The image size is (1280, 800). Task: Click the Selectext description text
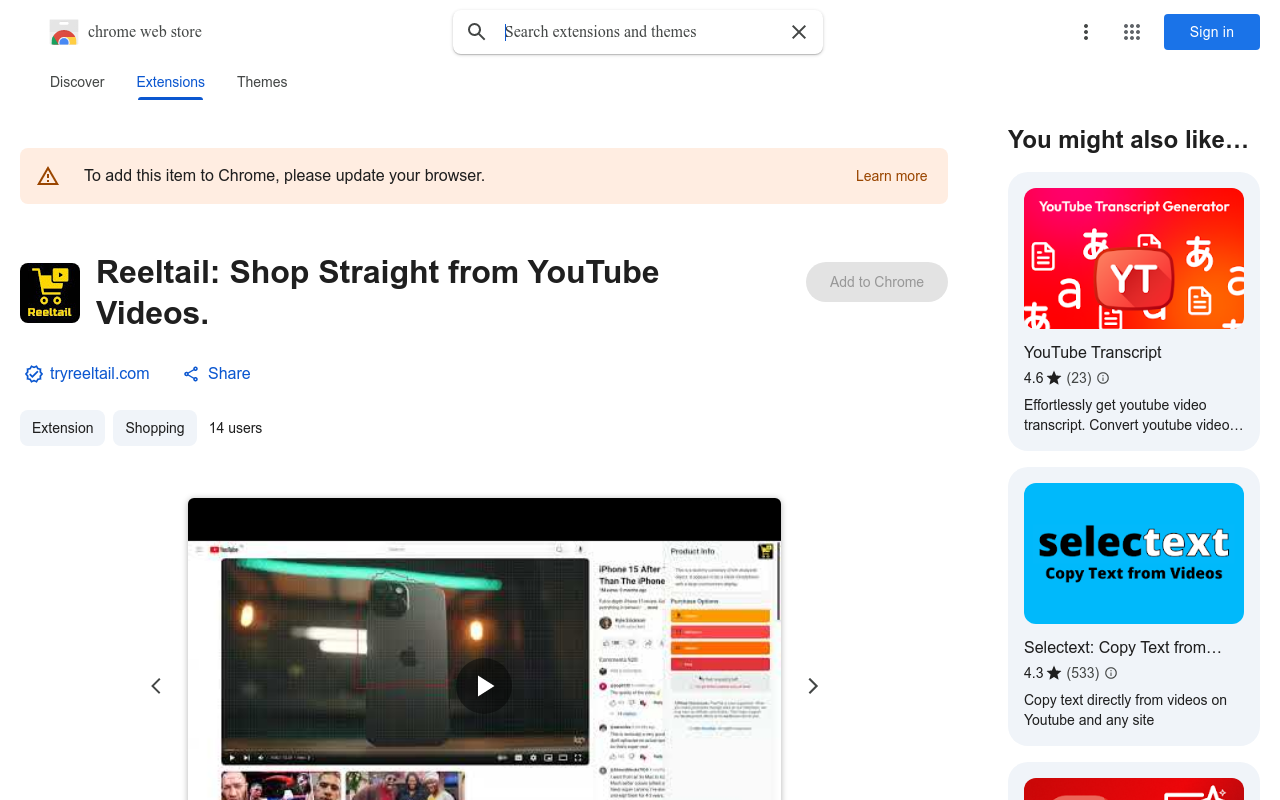1125,710
